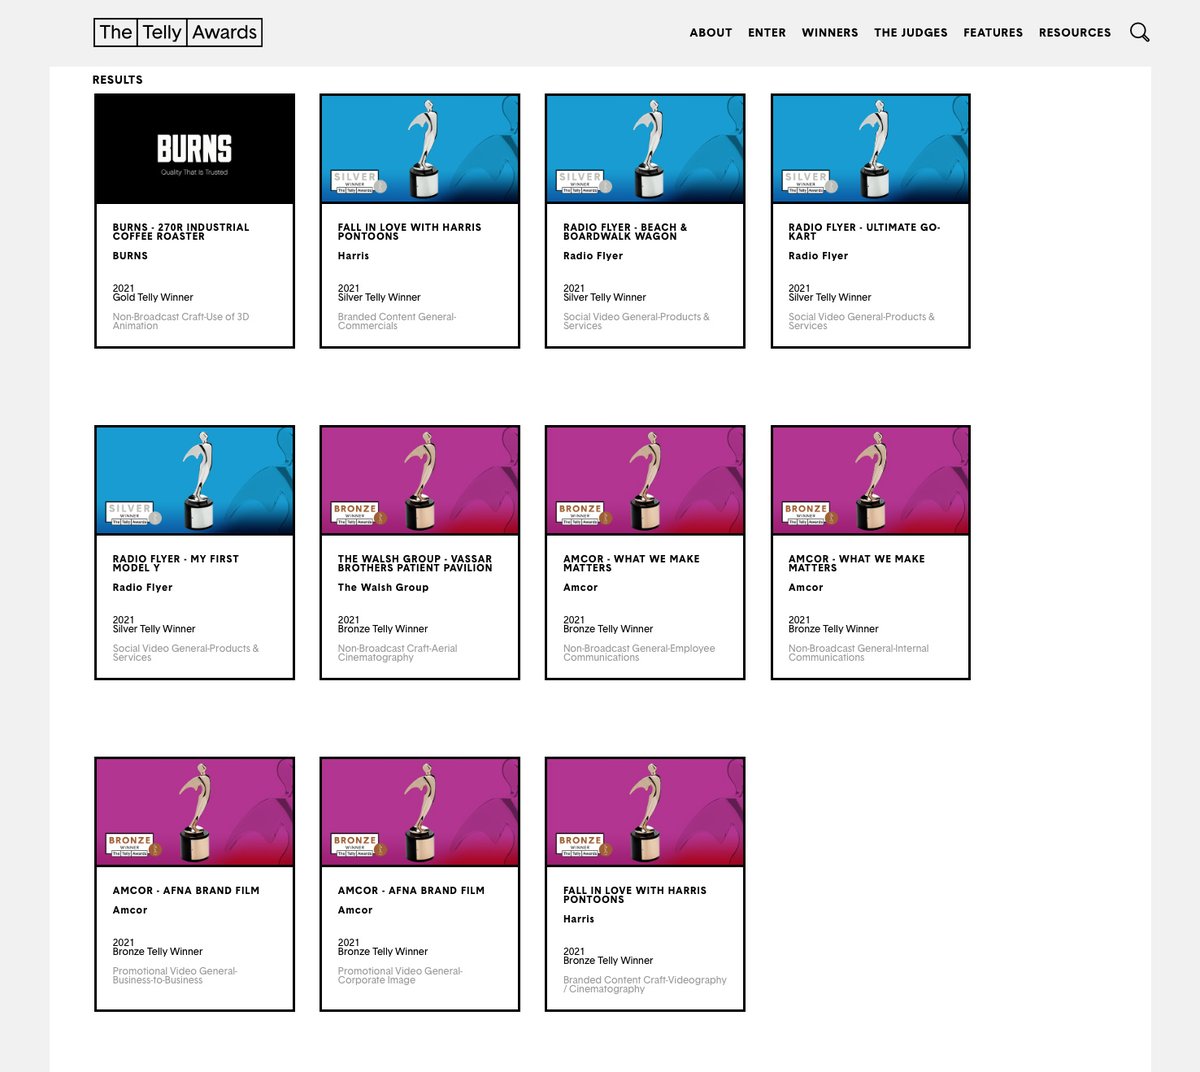Select 'Branded Content Craft-Videography / Cinematography' text
1200x1072 pixels.
click(x=645, y=985)
